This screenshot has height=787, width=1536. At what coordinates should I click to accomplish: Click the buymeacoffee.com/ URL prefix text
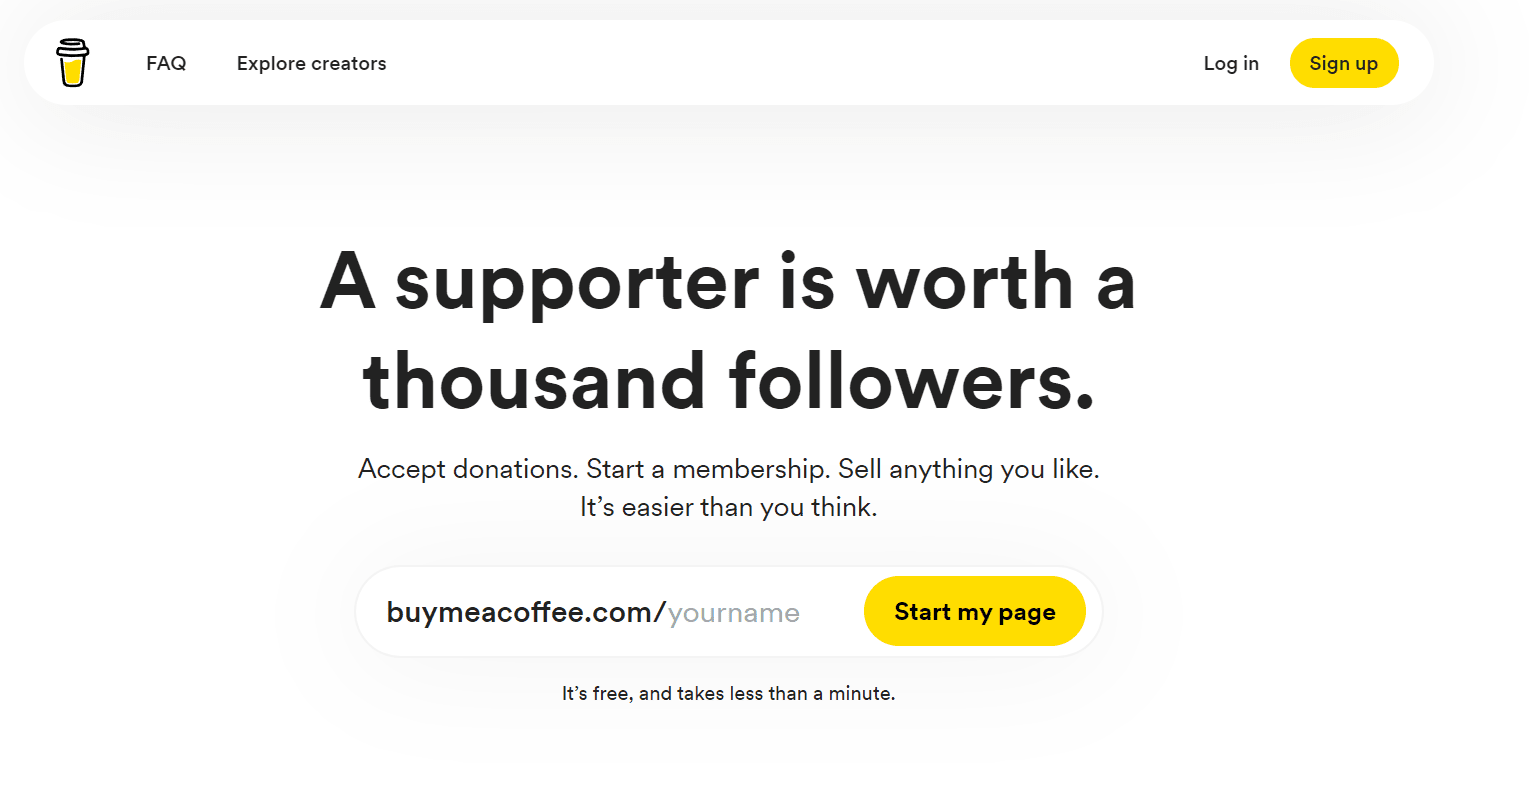pos(526,612)
